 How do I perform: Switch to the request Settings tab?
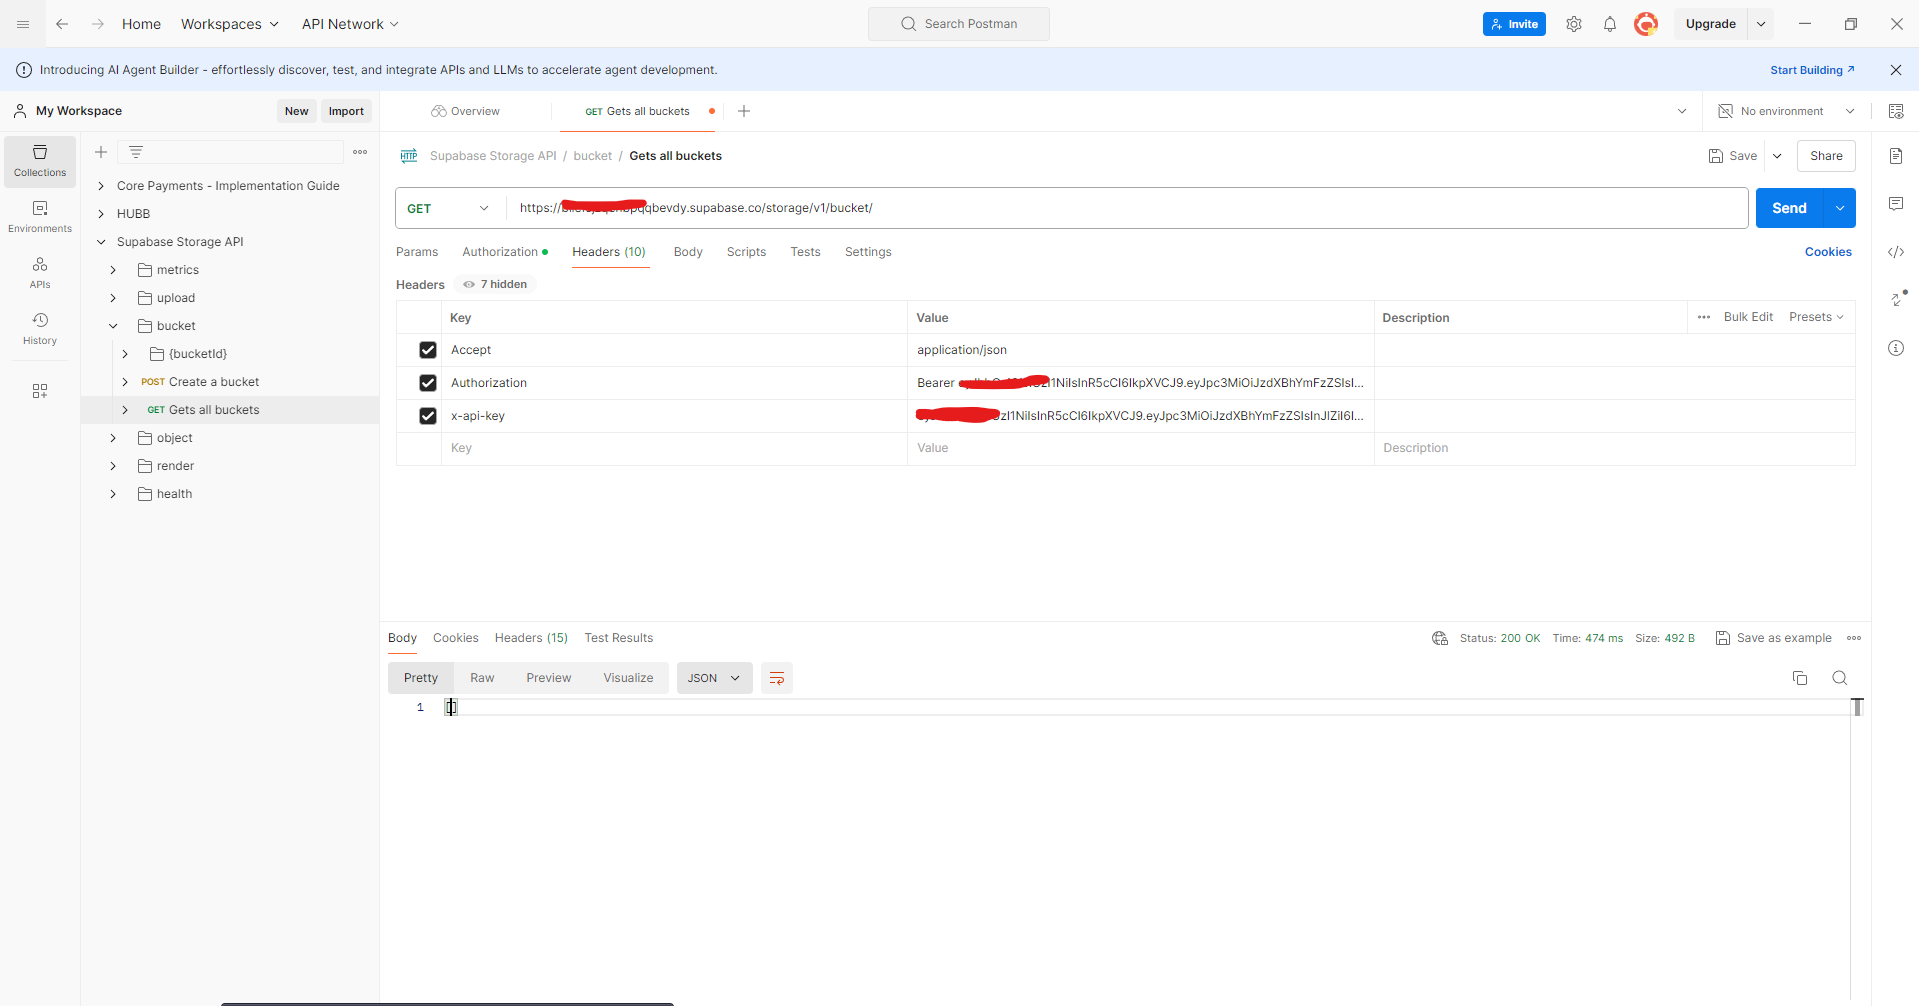[868, 252]
